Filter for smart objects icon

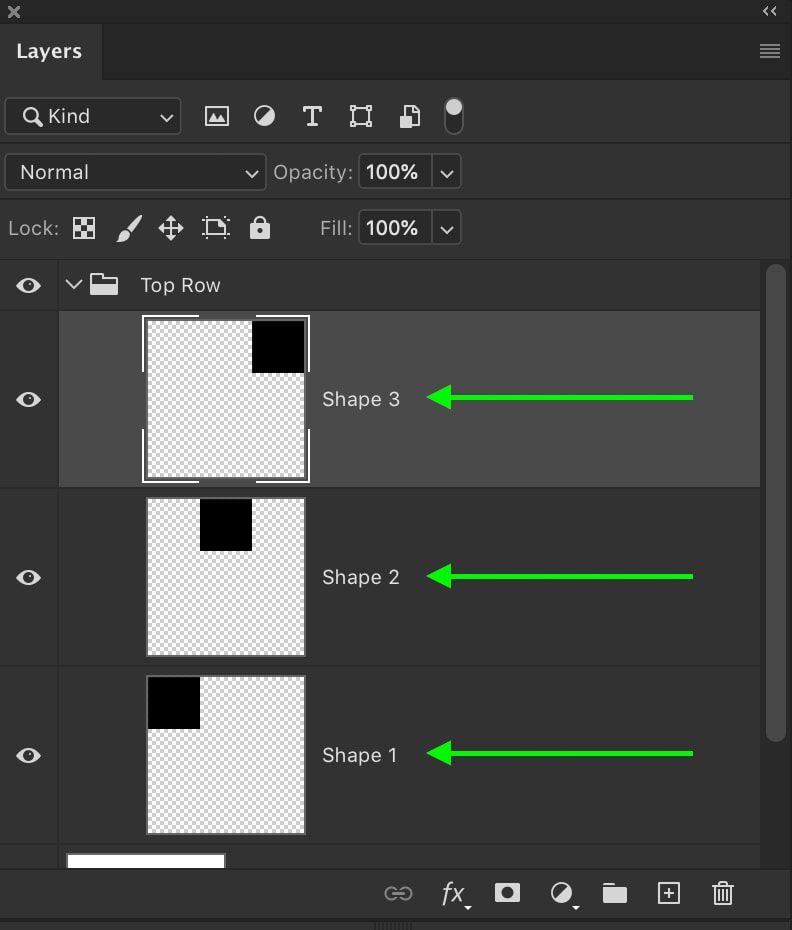pyautogui.click(x=410, y=116)
